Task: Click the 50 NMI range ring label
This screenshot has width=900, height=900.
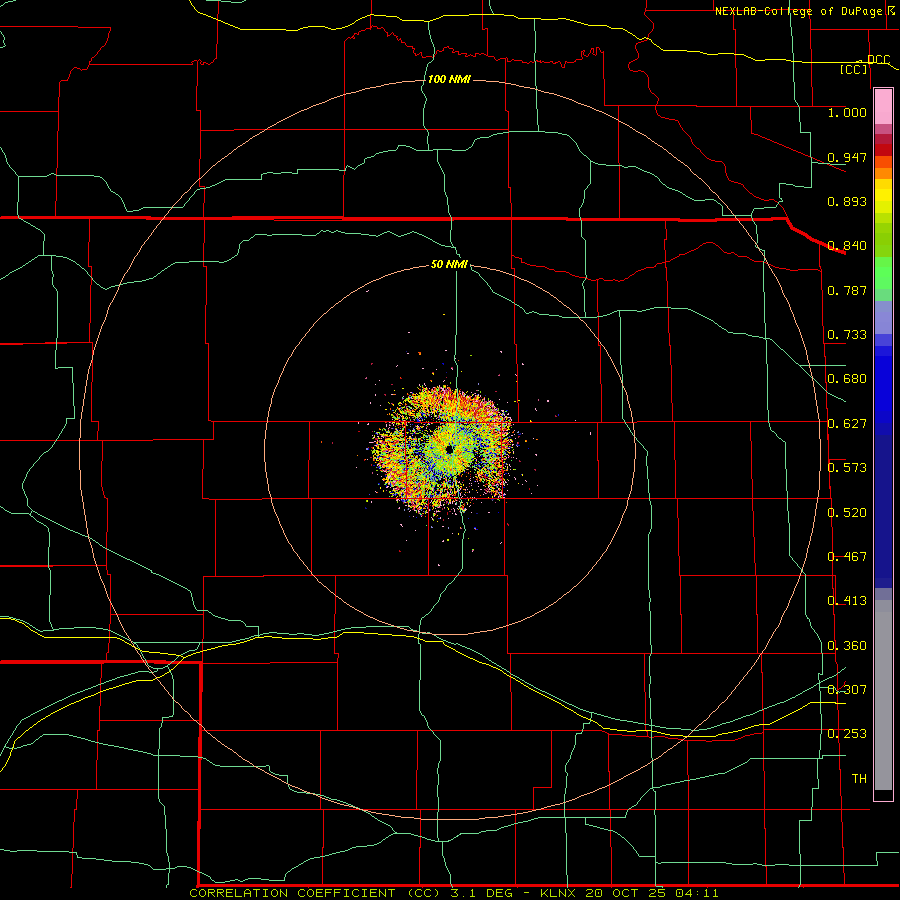Action: (449, 264)
